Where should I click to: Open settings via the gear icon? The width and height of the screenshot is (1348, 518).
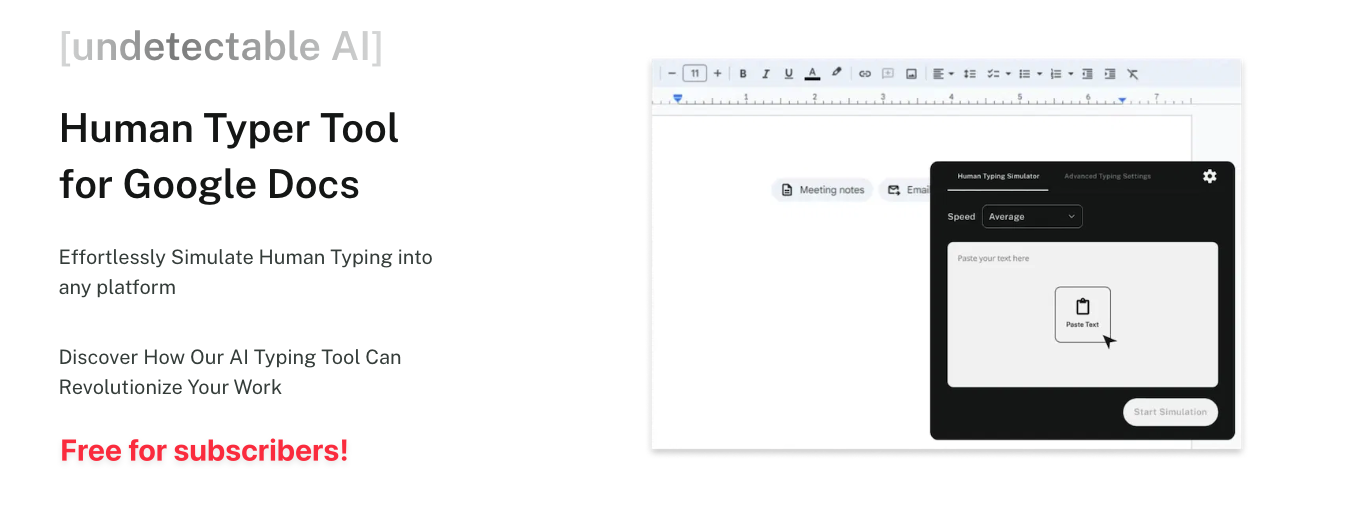1209,176
